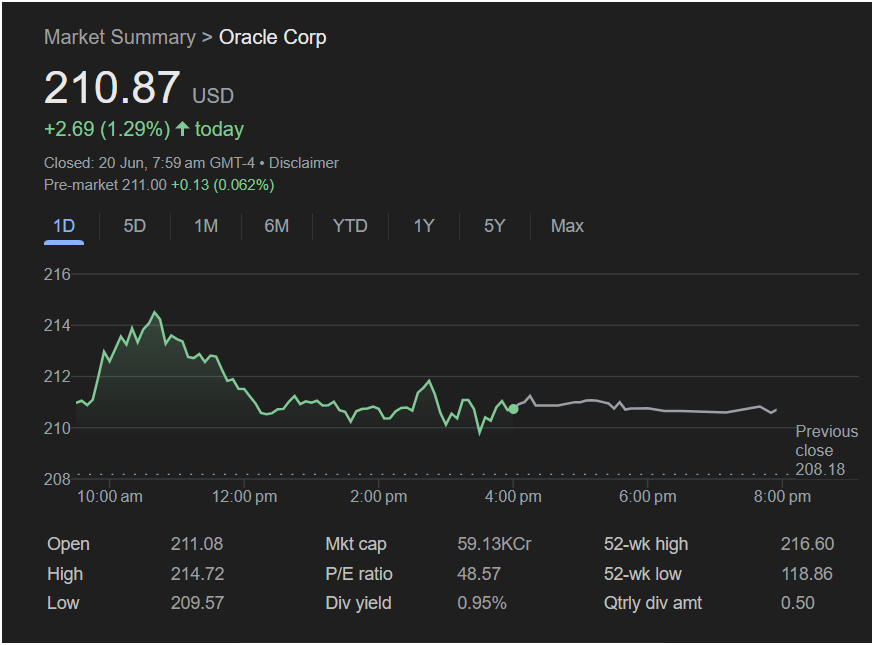Click the Qtrly div amt value 0.50
The height and width of the screenshot is (645, 874).
coord(798,603)
